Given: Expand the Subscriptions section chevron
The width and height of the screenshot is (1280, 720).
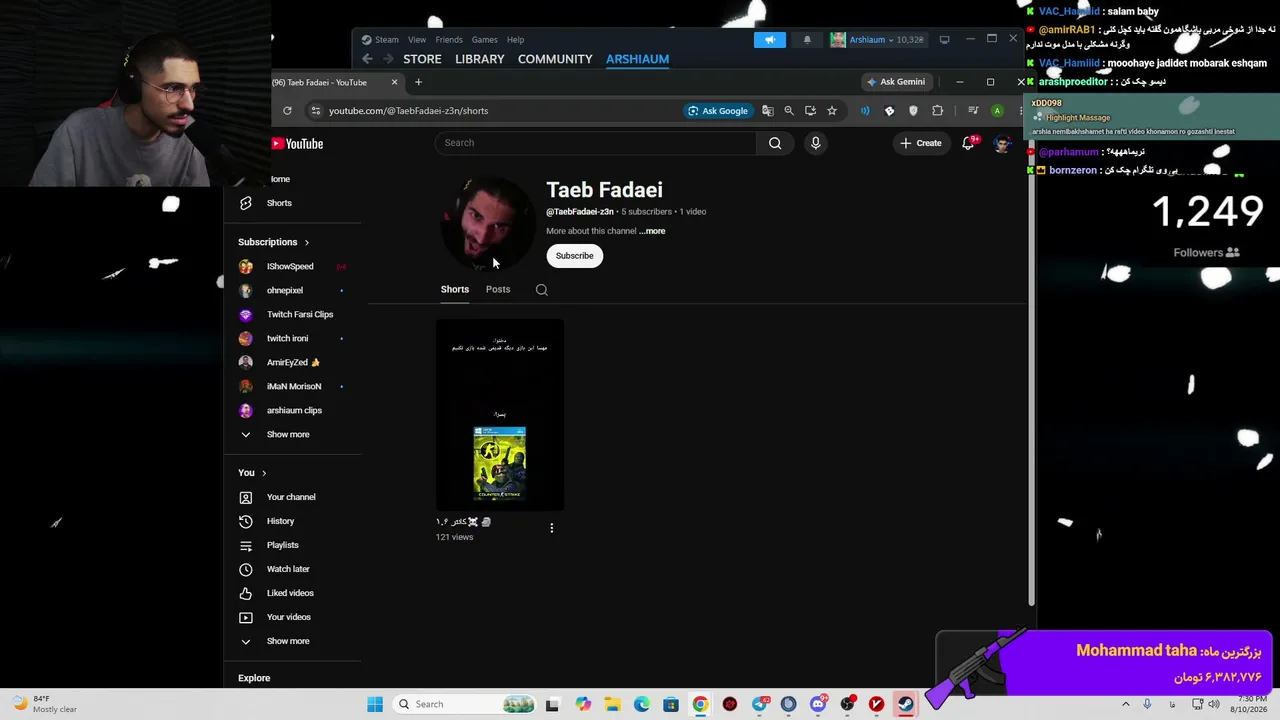Looking at the screenshot, I should pos(307,242).
